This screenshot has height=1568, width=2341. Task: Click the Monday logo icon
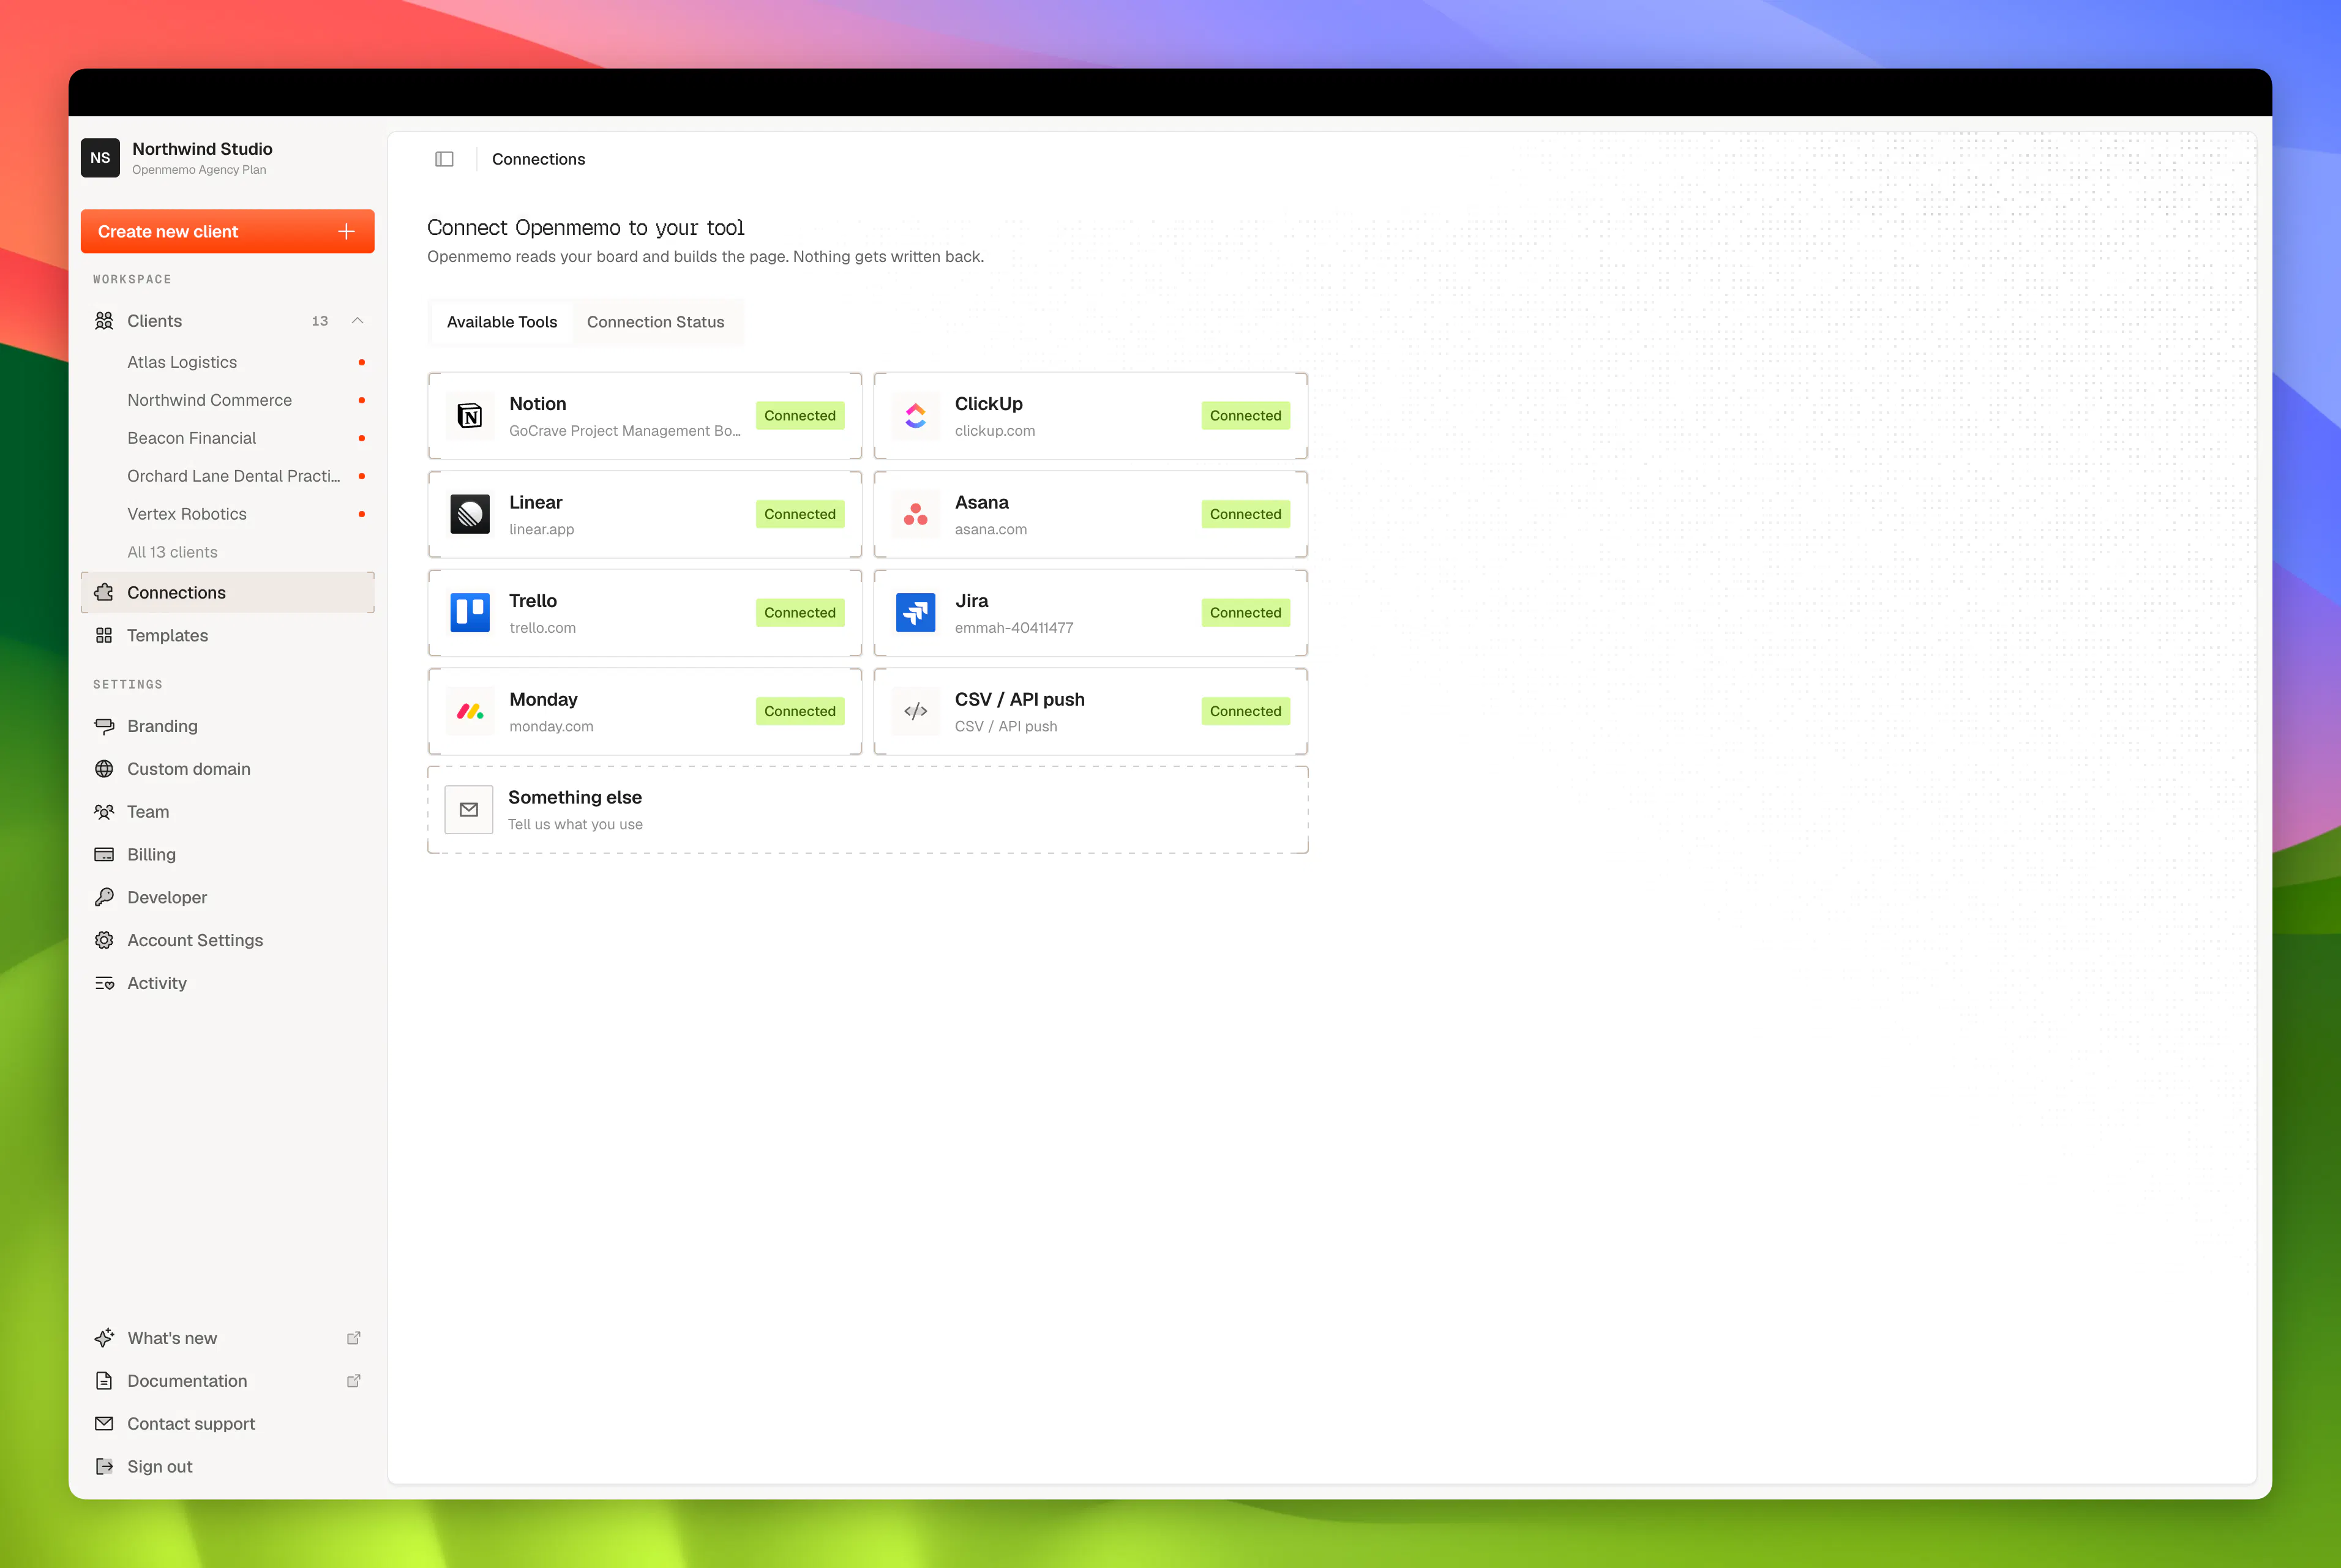(470, 711)
